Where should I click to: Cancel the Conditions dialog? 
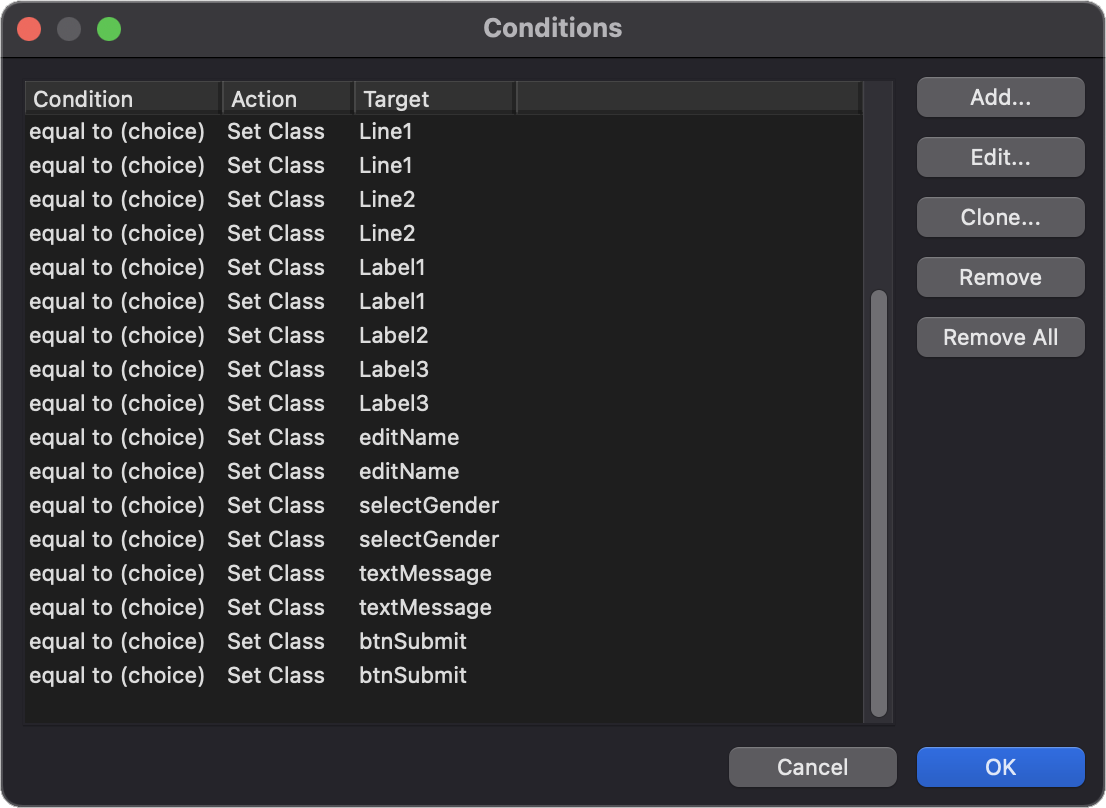point(812,767)
